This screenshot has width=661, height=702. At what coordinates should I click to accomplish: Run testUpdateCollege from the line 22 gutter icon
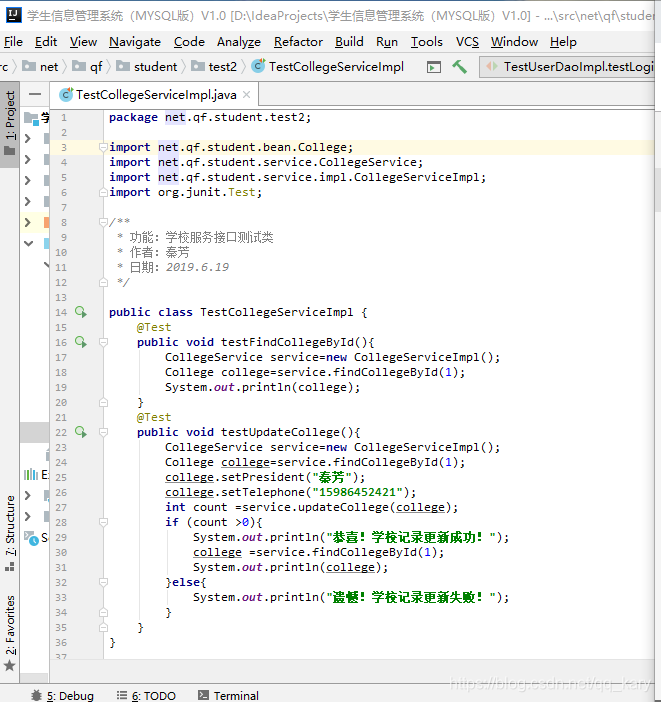[81, 432]
